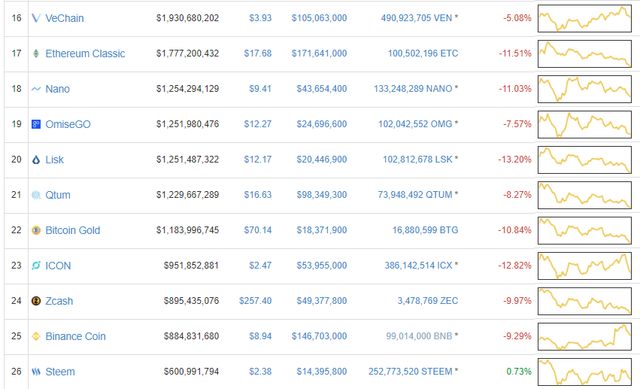The width and height of the screenshot is (640, 389).
Task: View ICON price chart thumbnail
Action: [x=584, y=266]
